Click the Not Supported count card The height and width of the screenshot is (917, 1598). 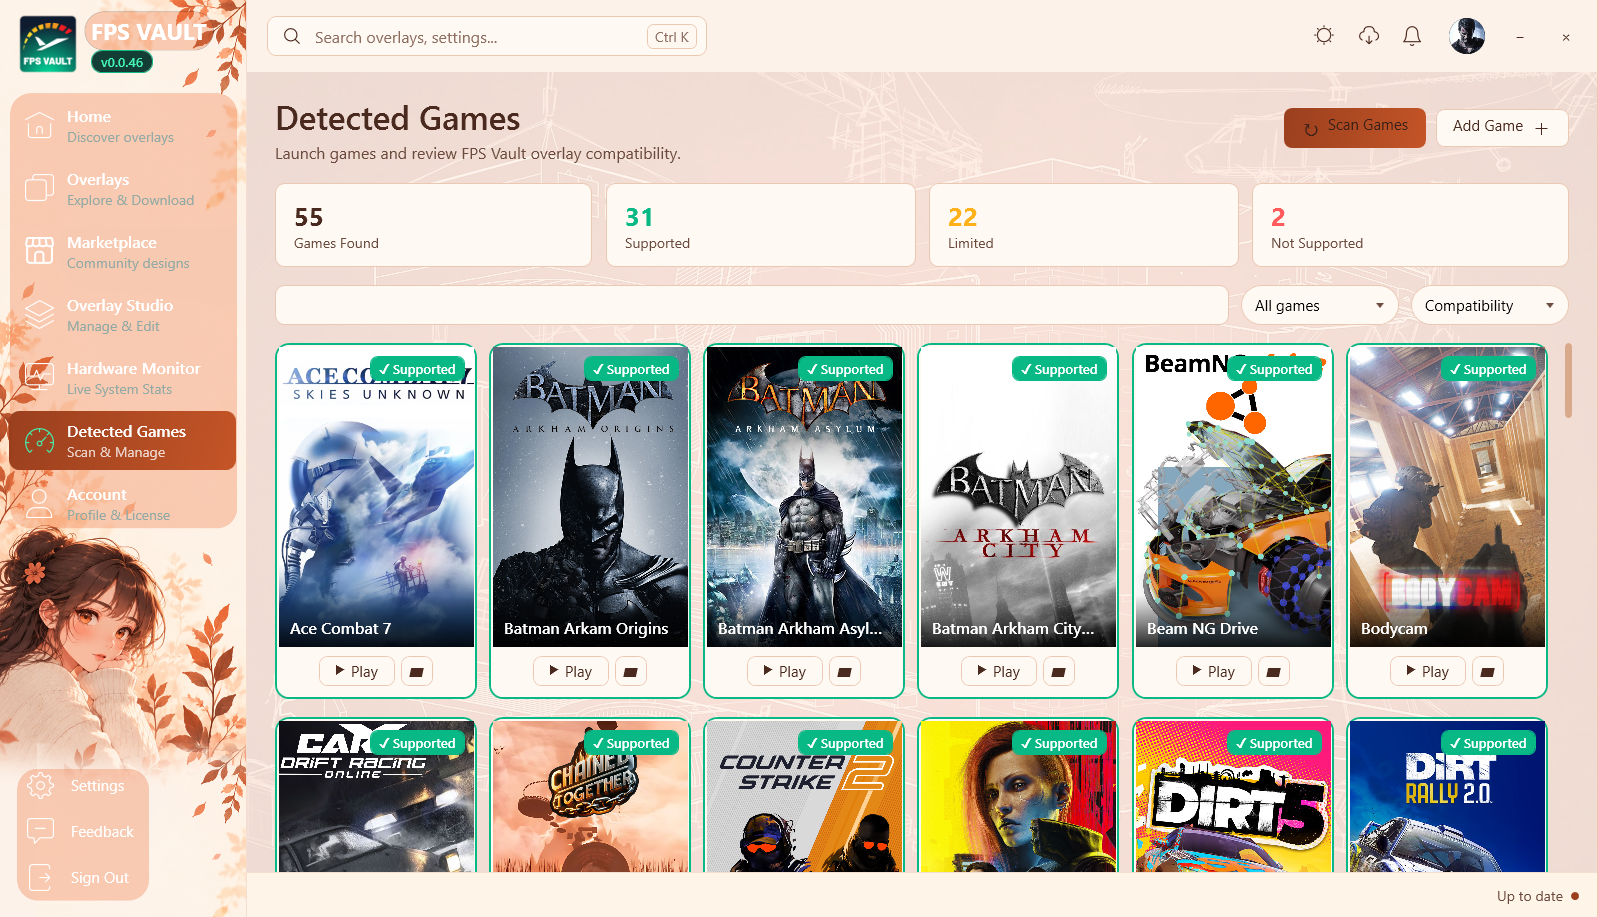point(1410,225)
